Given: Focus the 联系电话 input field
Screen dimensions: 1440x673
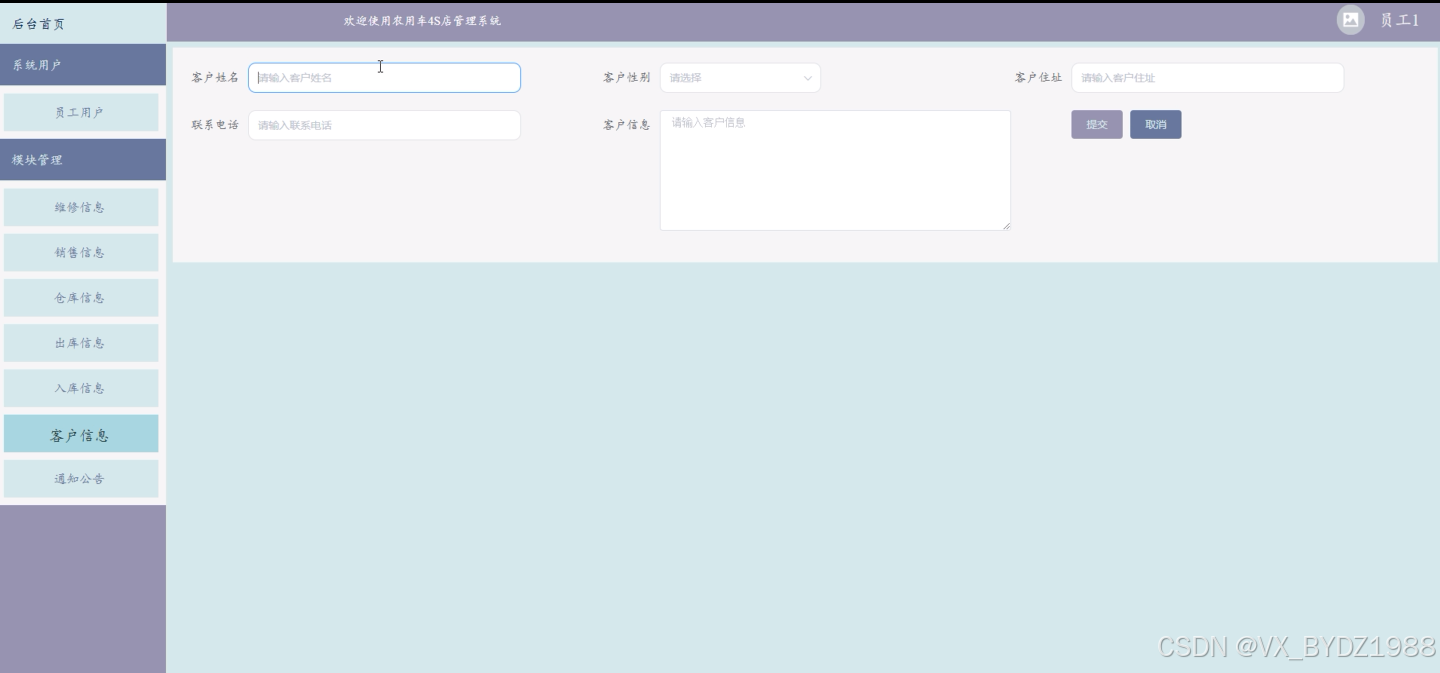Looking at the screenshot, I should click(384, 125).
